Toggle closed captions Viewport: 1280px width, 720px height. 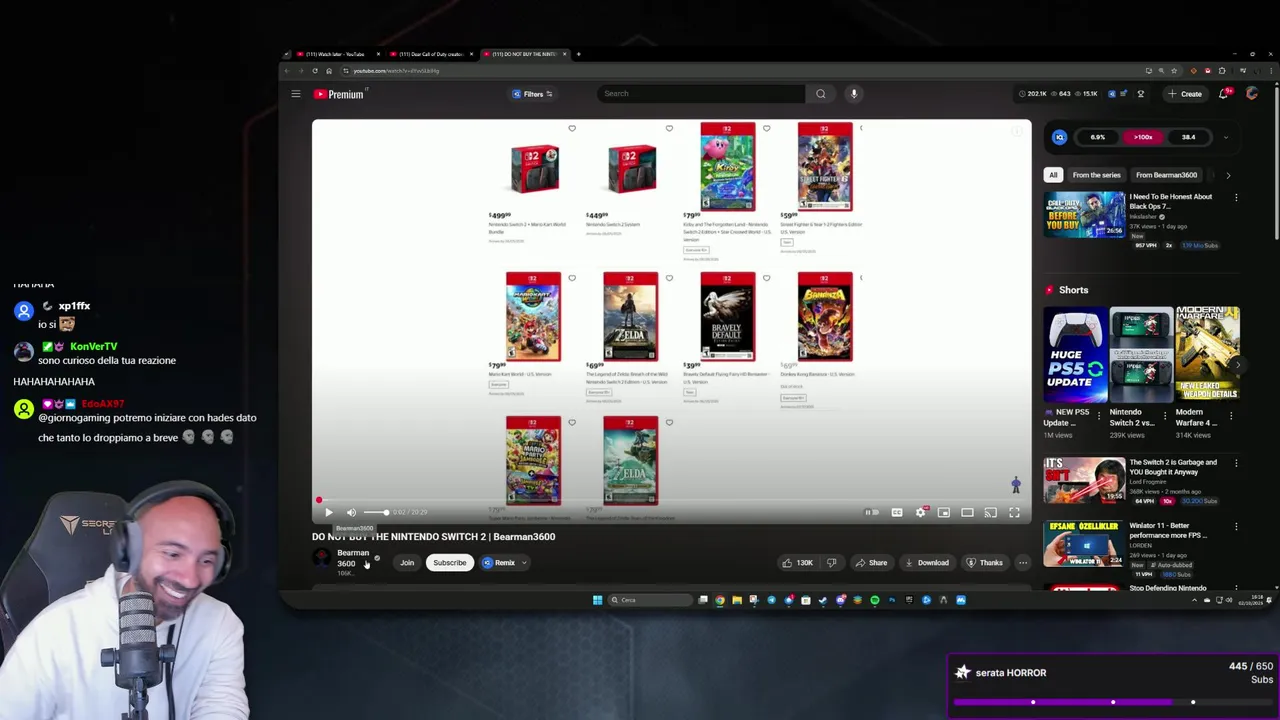(x=897, y=512)
